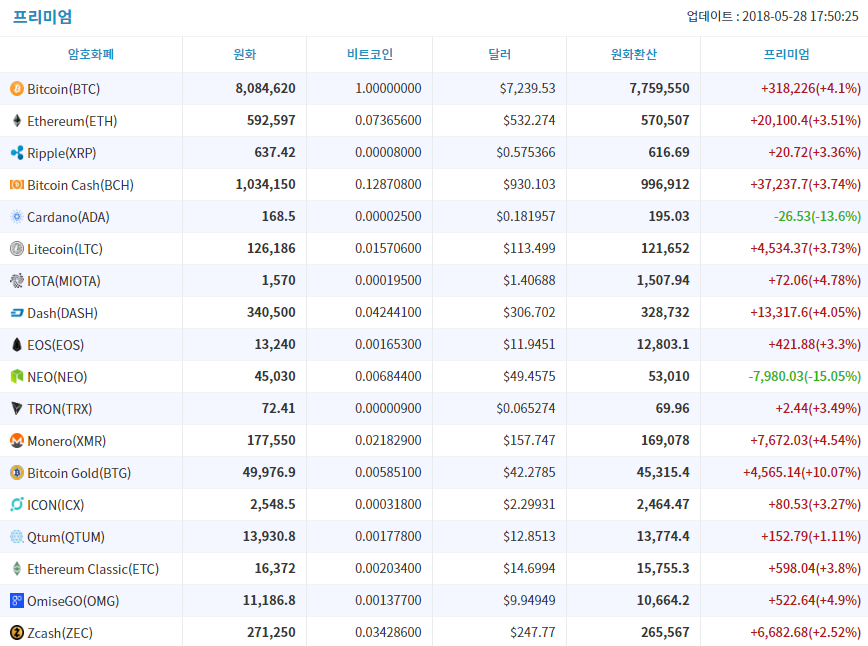Select the Bitcoin Gold(BTG) name text
This screenshot has width=868, height=646.
(80, 473)
